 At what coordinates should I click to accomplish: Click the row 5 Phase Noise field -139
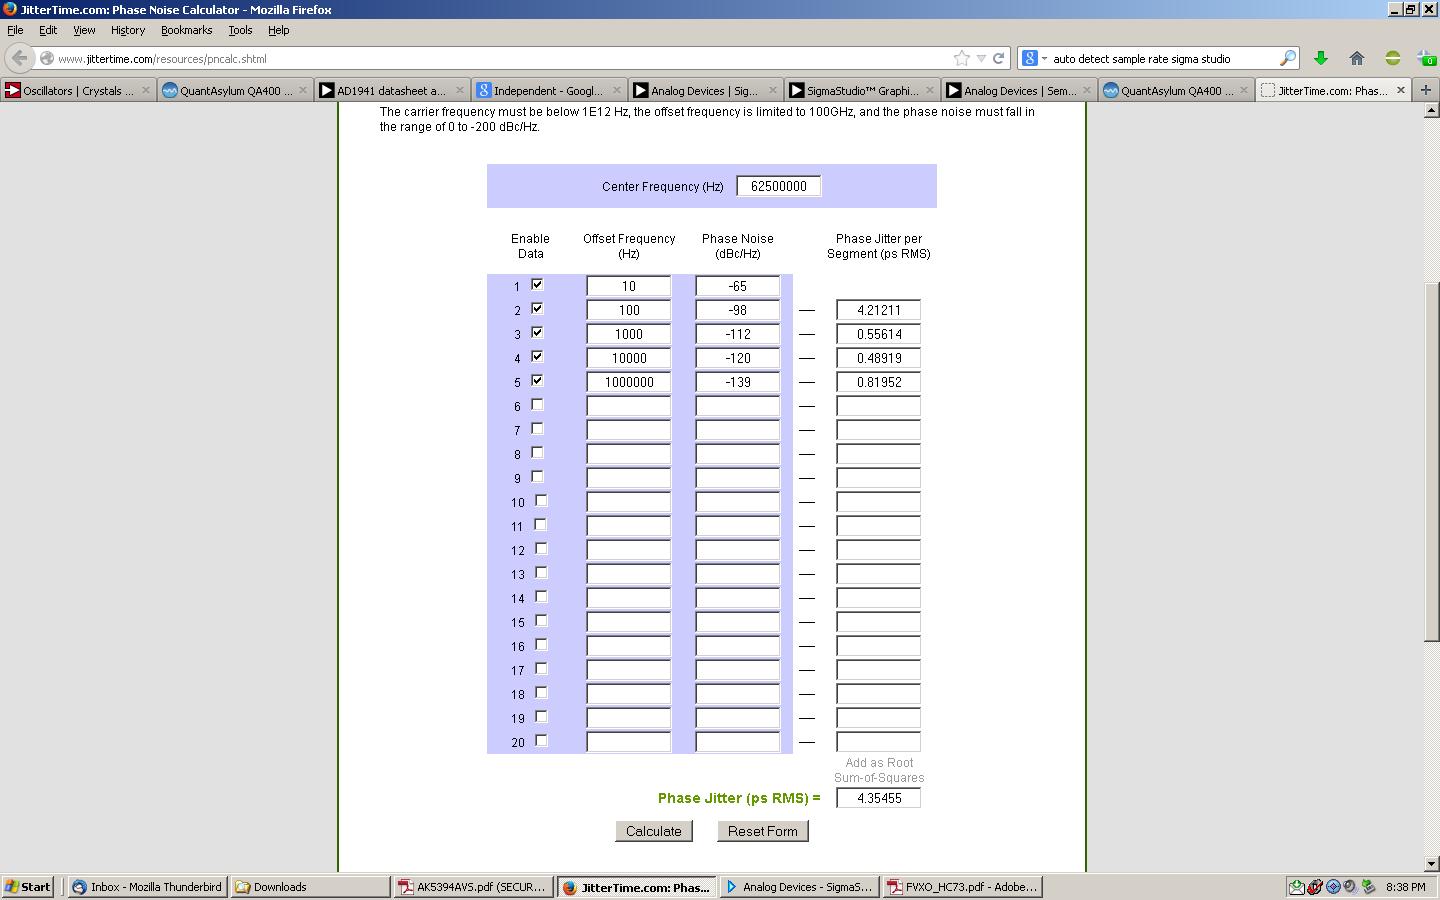738,382
